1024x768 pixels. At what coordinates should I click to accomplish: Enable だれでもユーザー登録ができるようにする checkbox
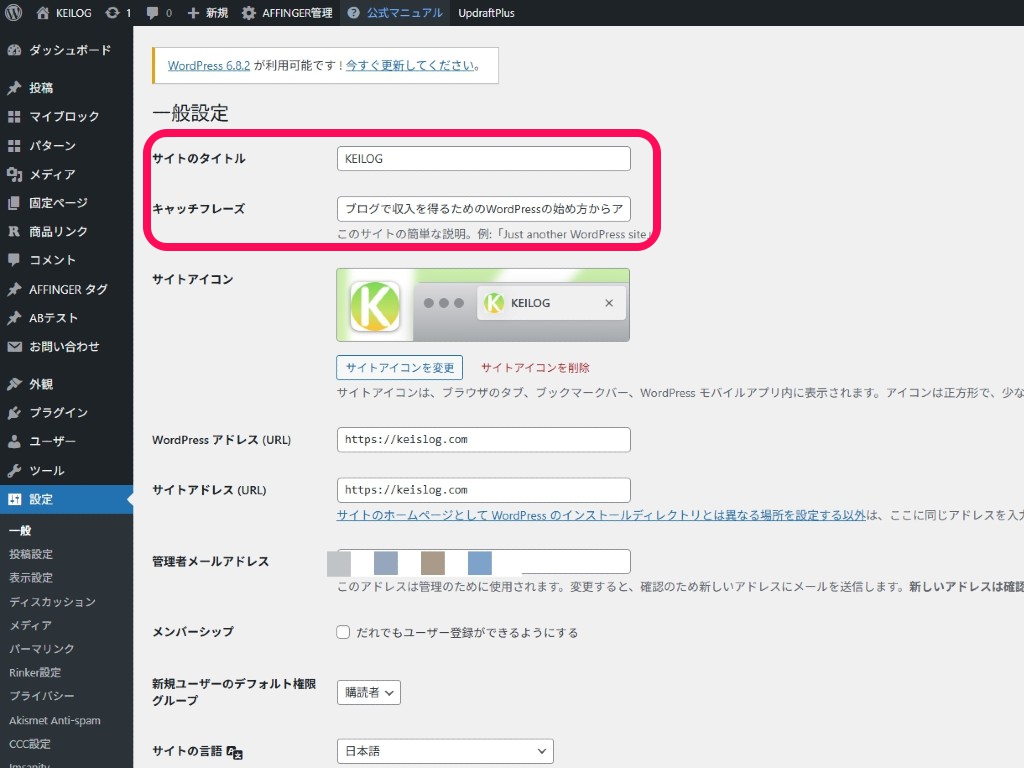[x=343, y=632]
